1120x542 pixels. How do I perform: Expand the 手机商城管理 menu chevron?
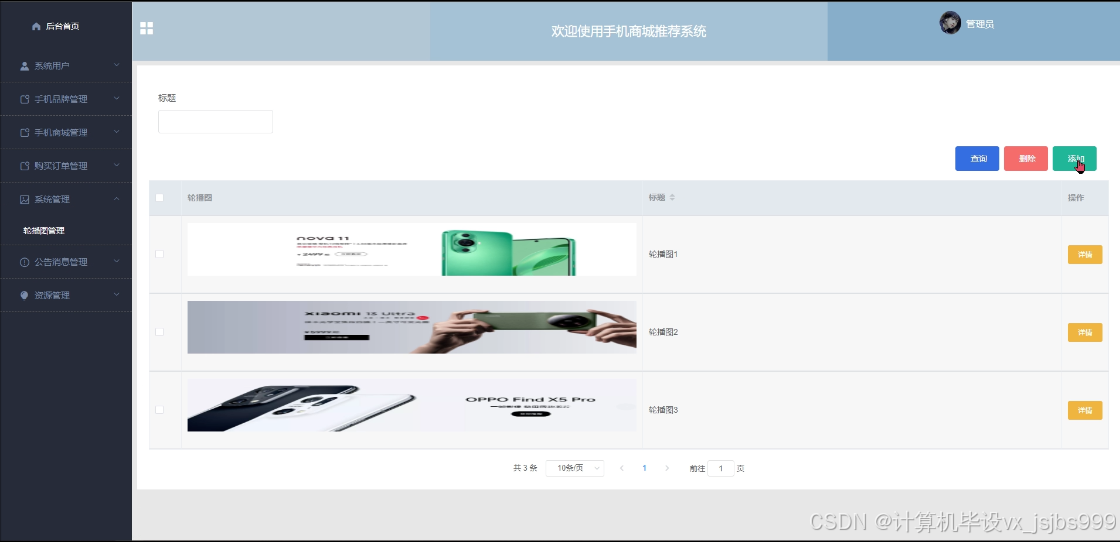116,132
